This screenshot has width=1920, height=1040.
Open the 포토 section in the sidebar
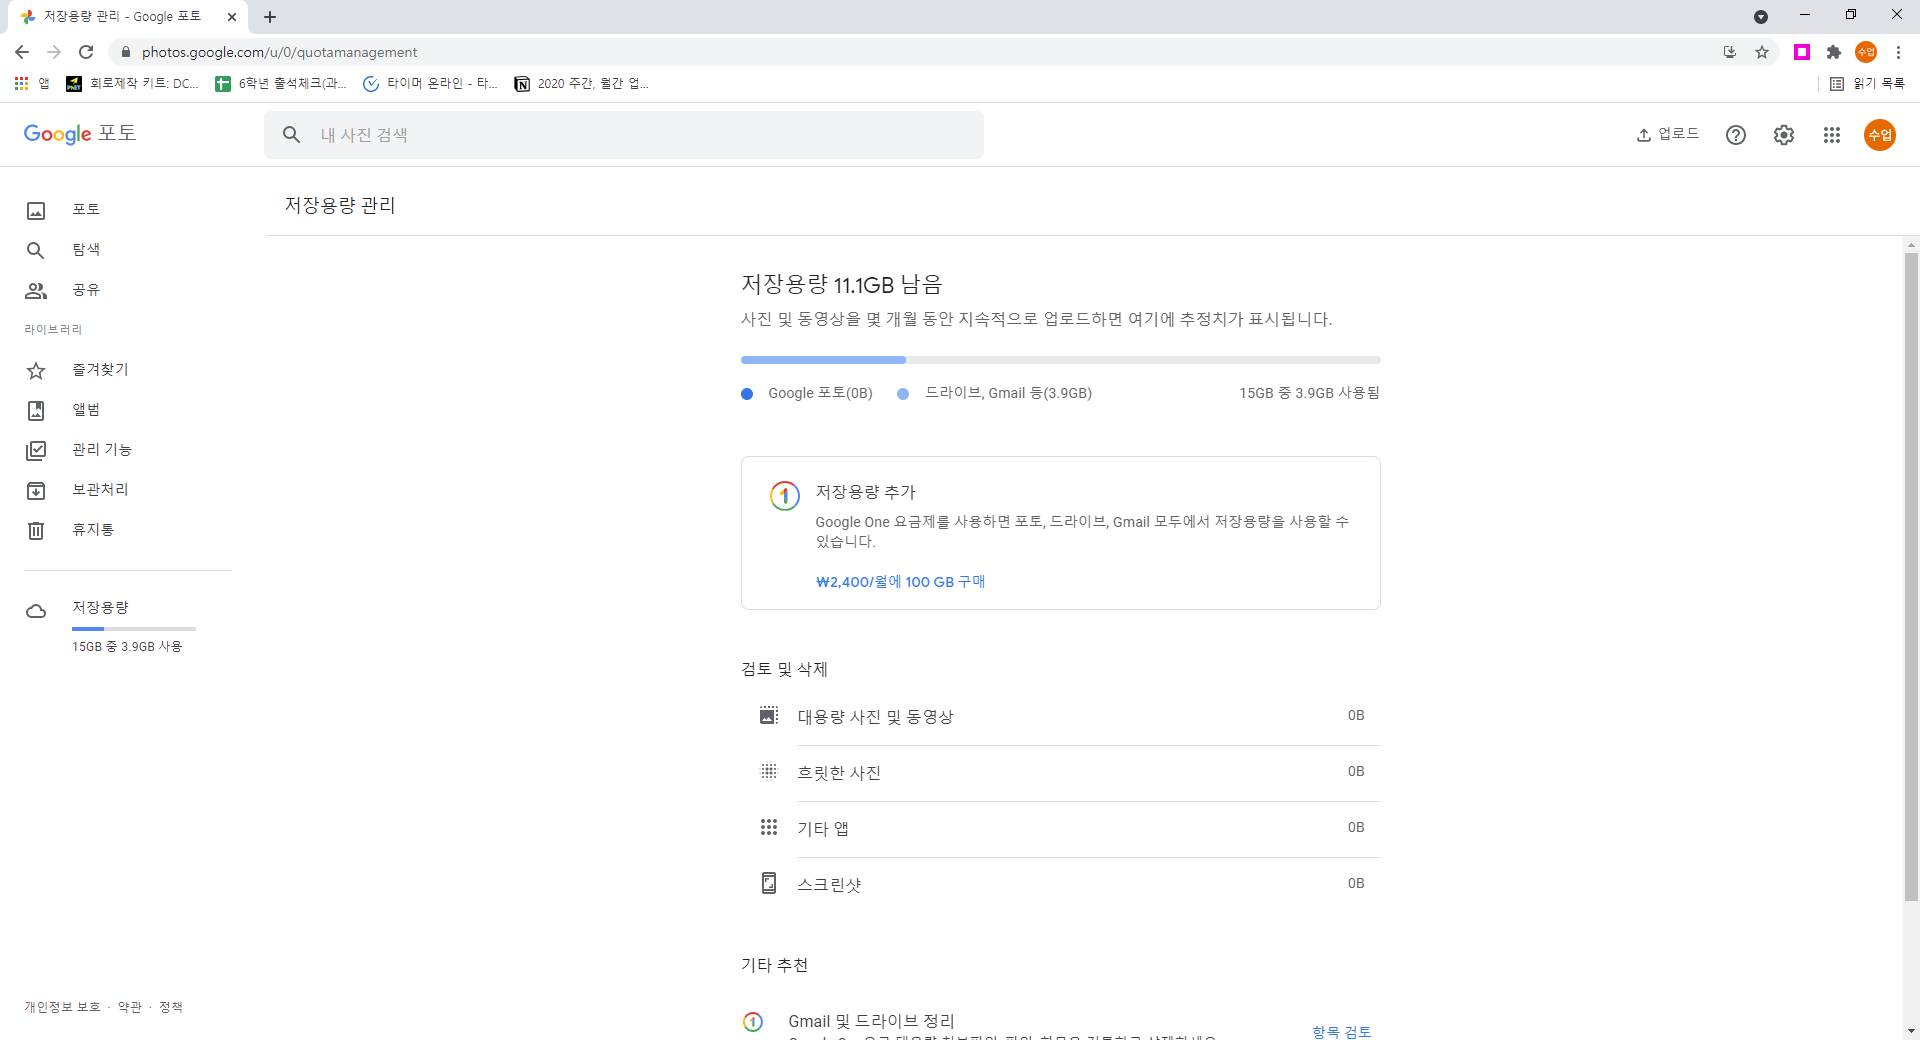point(86,209)
